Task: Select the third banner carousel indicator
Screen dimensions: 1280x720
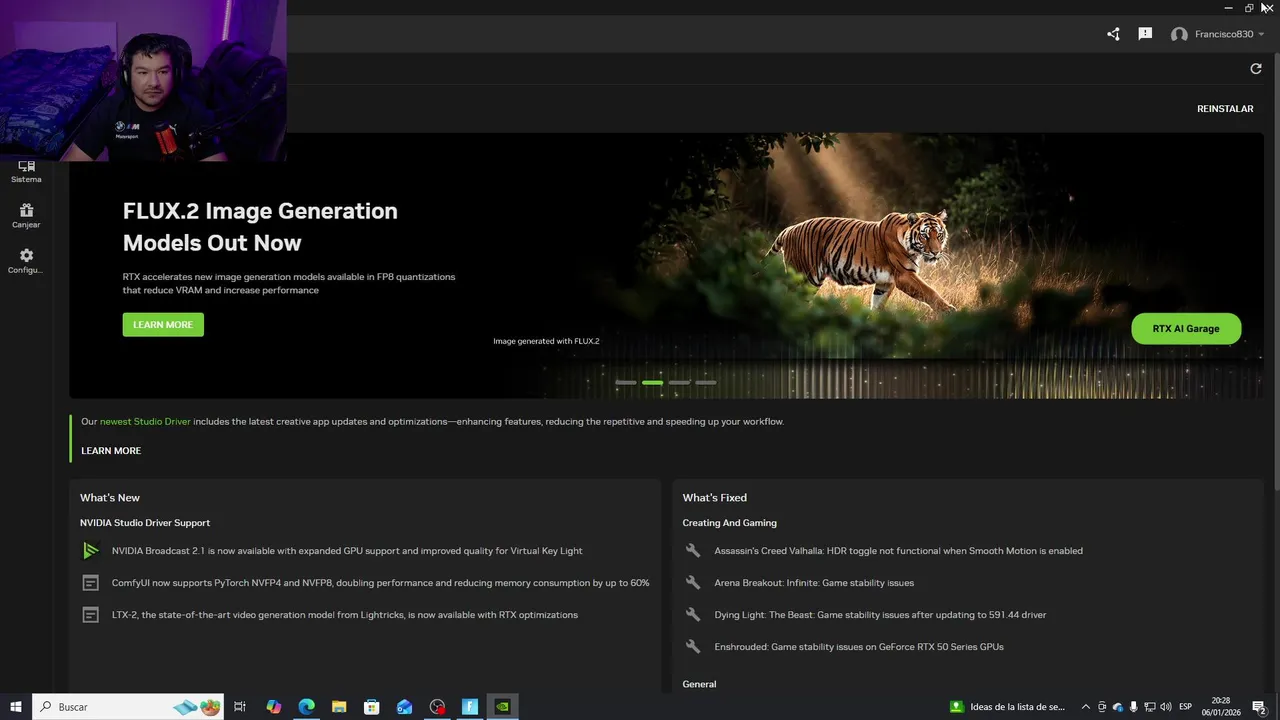Action: pos(679,383)
